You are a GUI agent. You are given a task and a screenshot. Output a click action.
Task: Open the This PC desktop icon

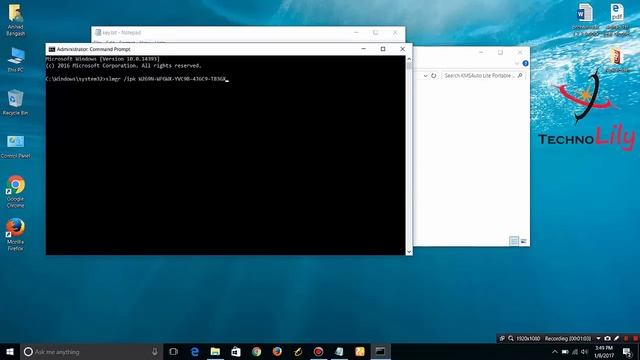click(x=16, y=60)
